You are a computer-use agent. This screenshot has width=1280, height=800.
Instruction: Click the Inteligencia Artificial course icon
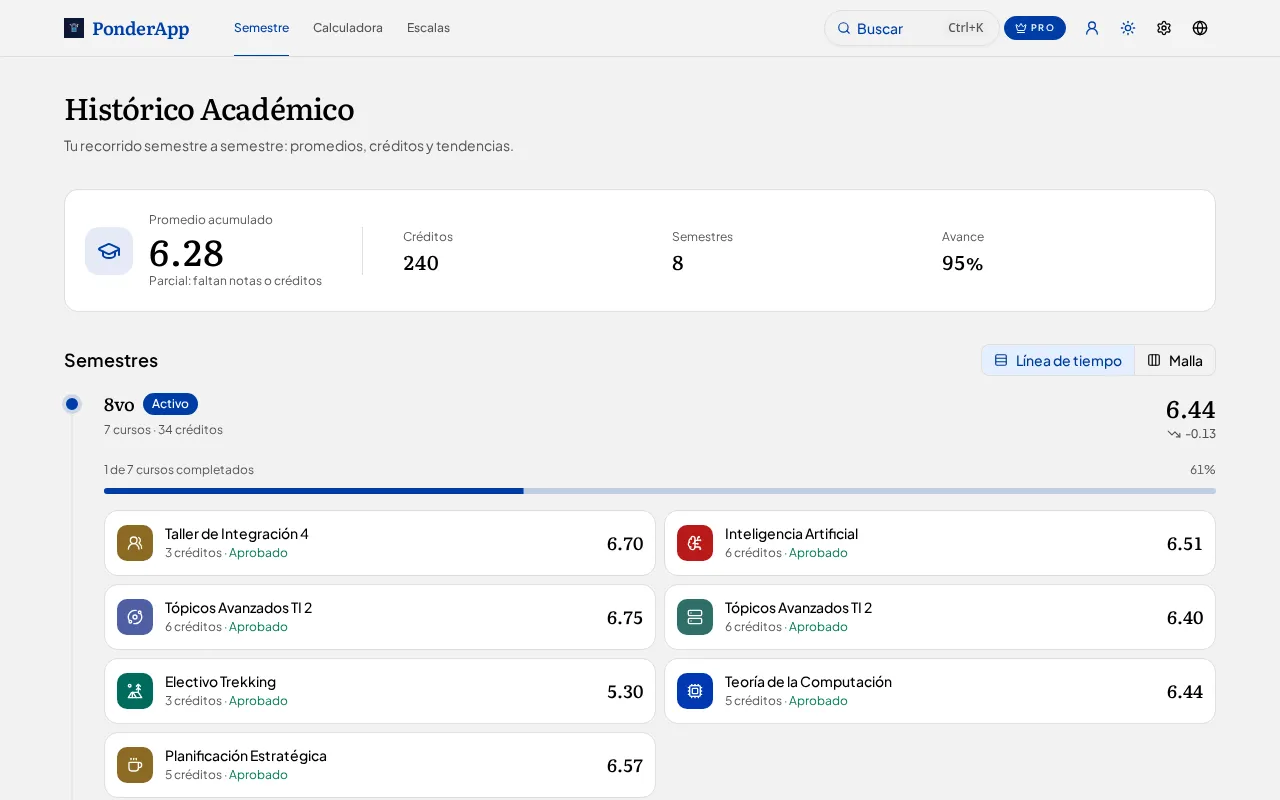[695, 543]
